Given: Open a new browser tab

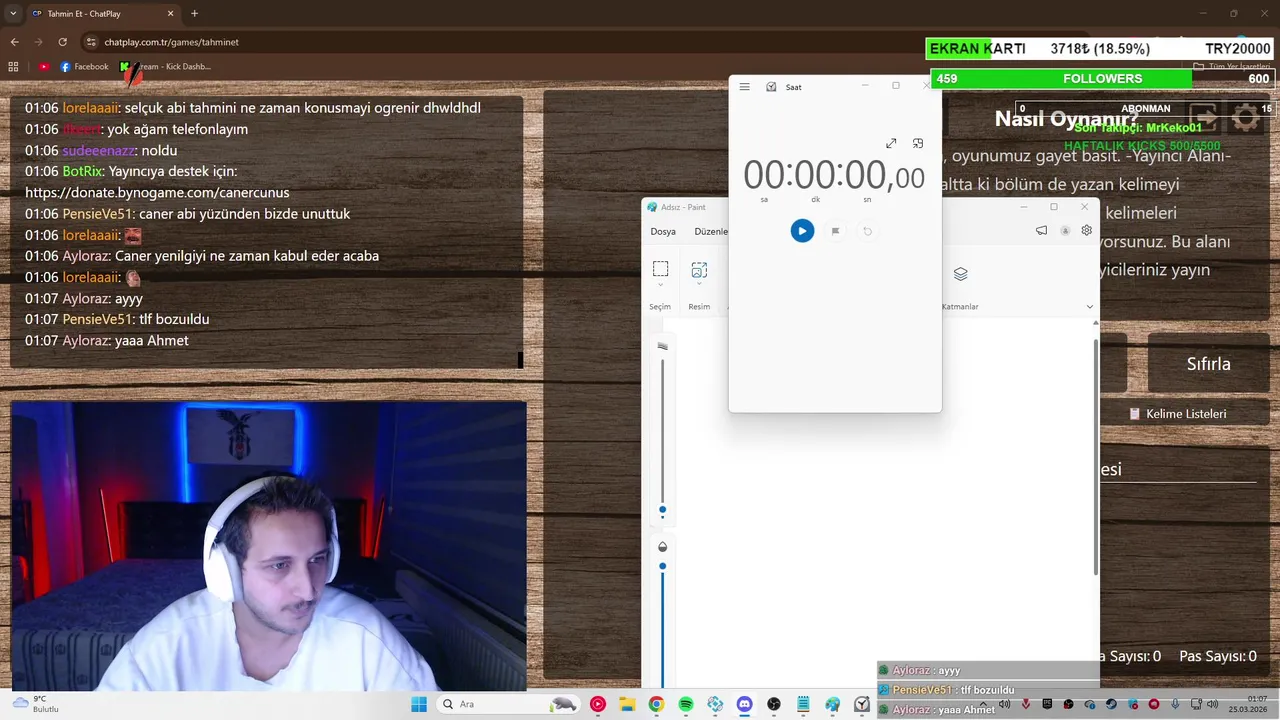Looking at the screenshot, I should pos(194,13).
